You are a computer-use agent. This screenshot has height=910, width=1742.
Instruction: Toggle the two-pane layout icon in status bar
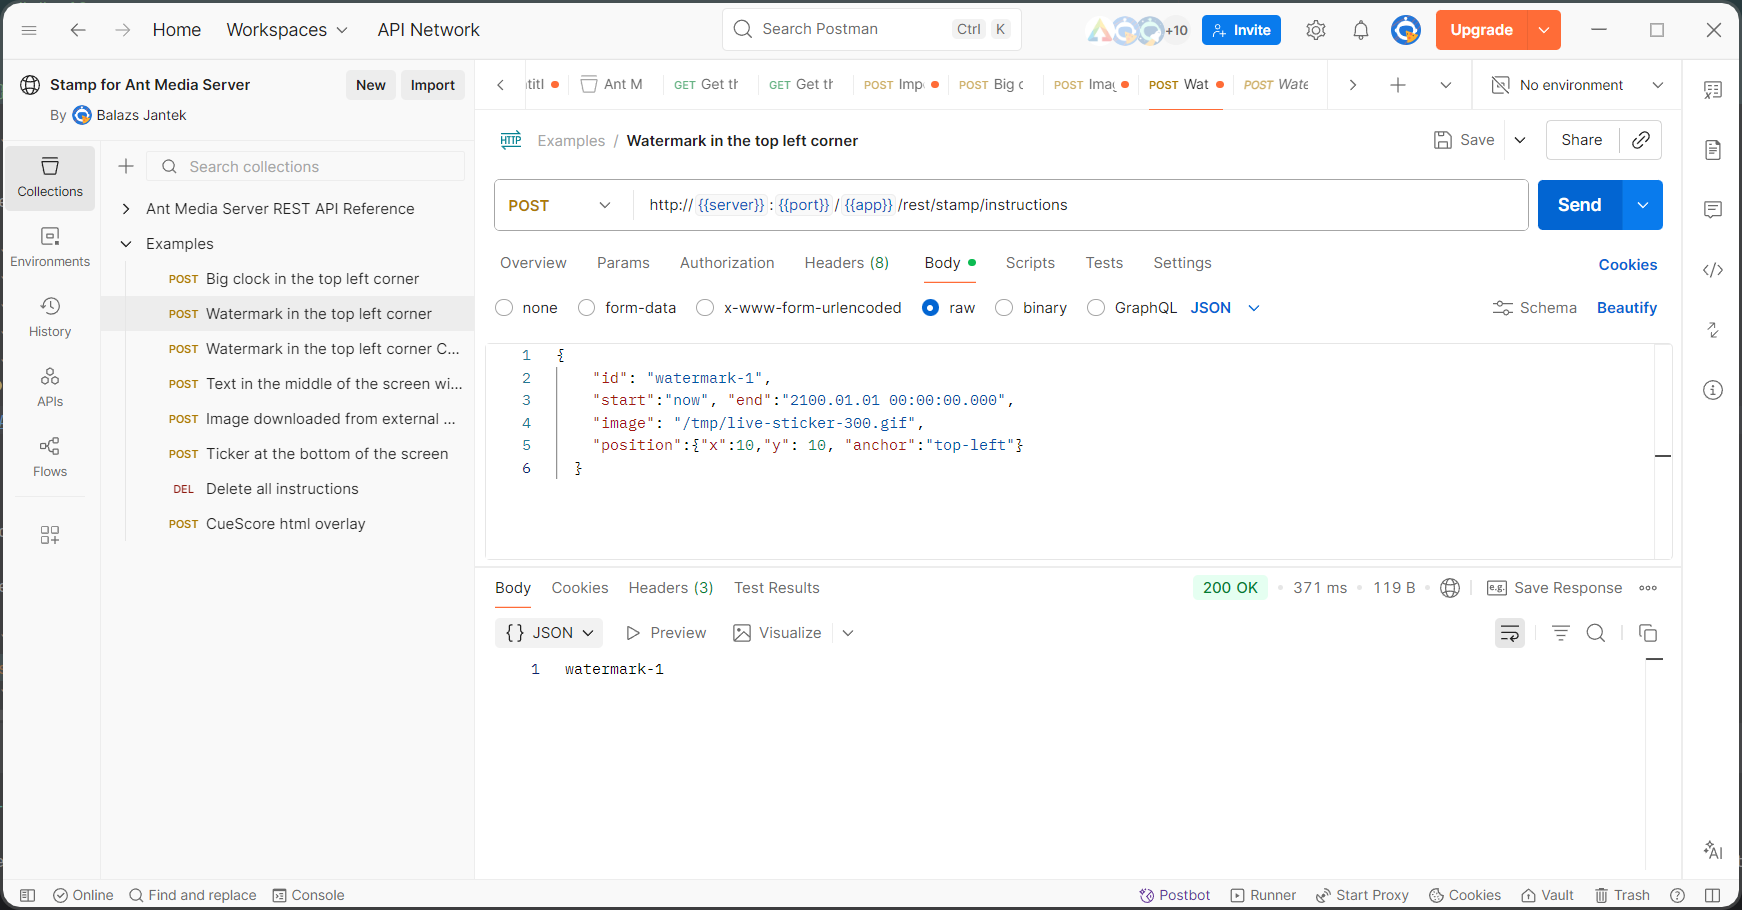click(x=1713, y=895)
